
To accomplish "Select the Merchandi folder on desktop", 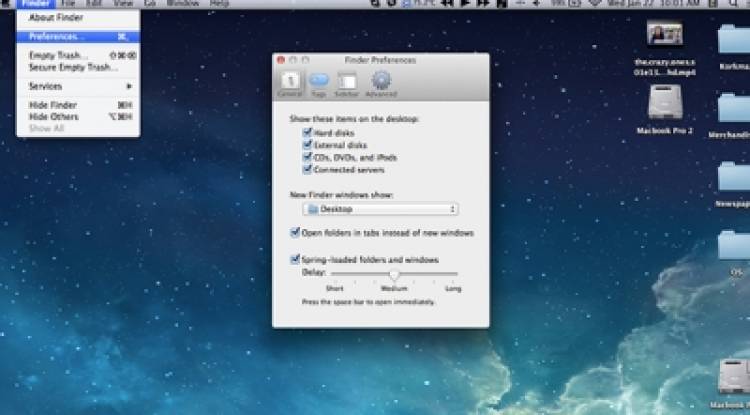I will [x=735, y=108].
